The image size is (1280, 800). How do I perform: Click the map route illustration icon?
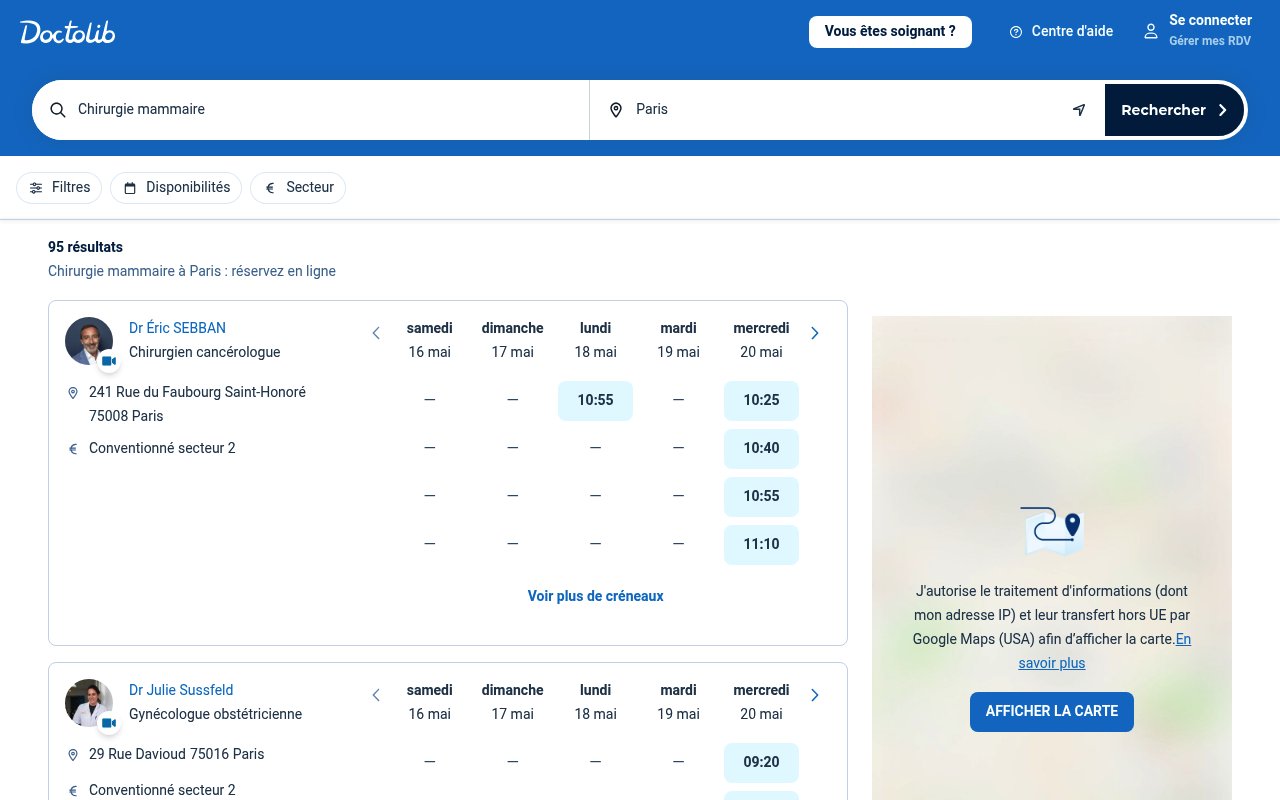pos(1052,531)
